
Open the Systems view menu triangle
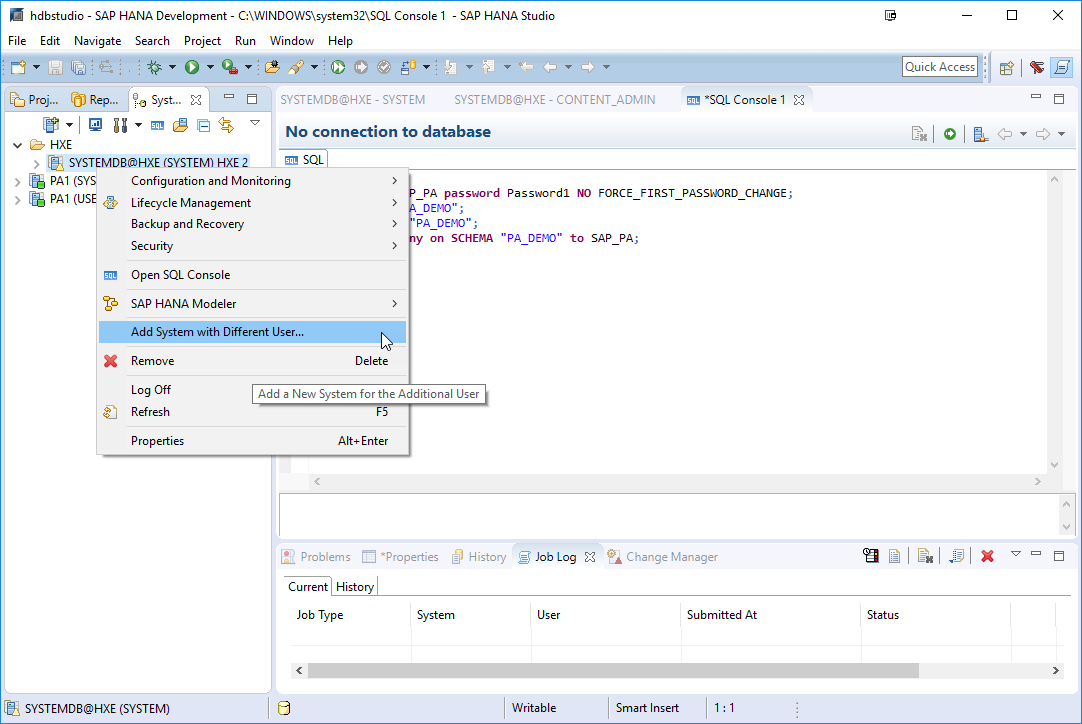point(255,123)
